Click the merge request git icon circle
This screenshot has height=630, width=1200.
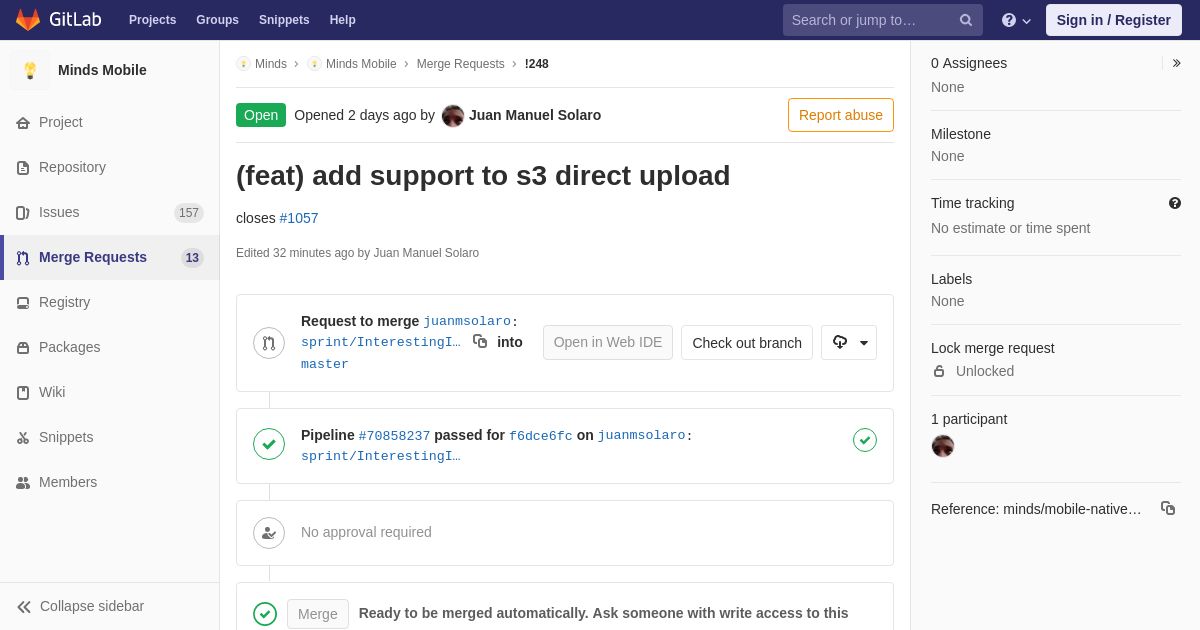[269, 343]
